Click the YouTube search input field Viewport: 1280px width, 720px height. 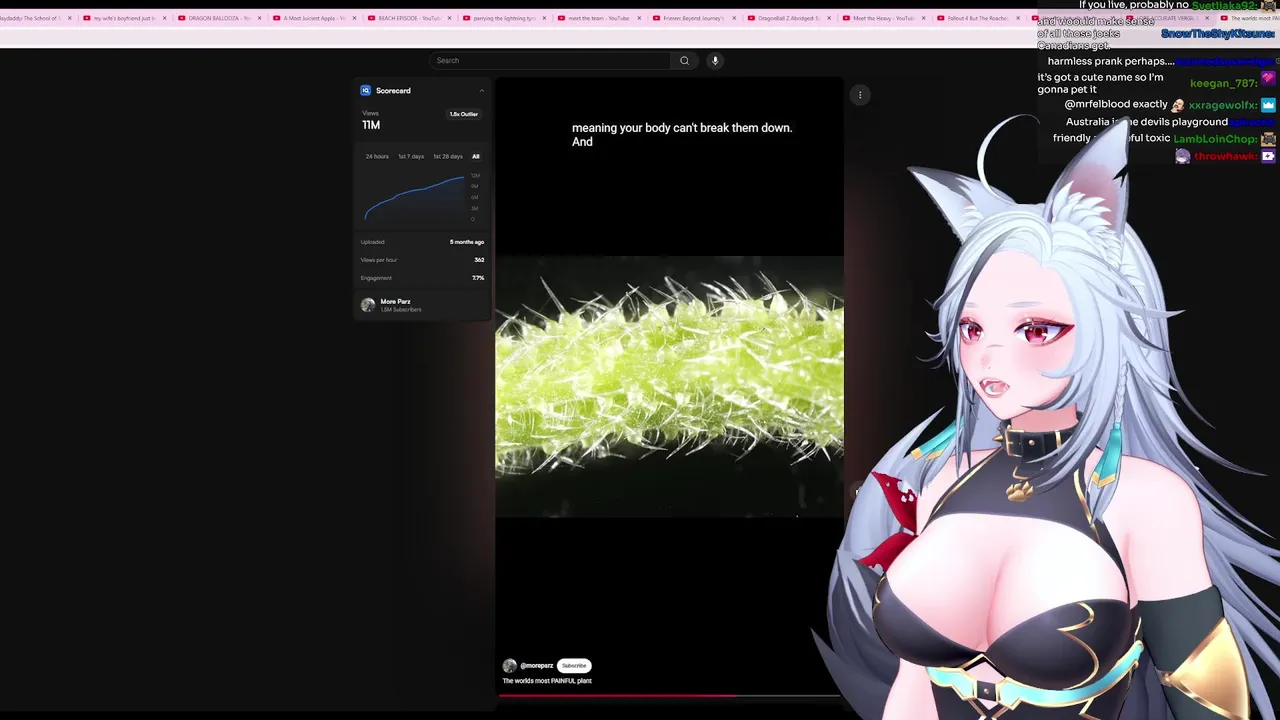[x=550, y=61]
